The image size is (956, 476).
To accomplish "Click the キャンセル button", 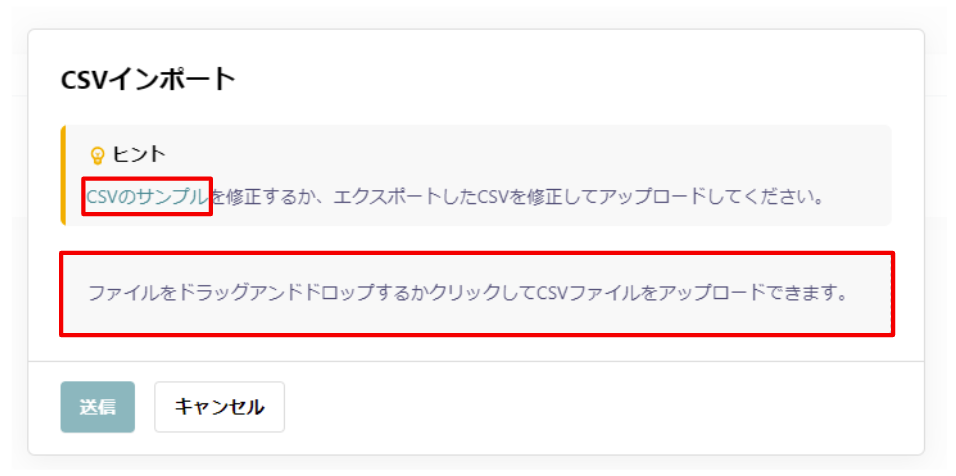I will point(219,407).
